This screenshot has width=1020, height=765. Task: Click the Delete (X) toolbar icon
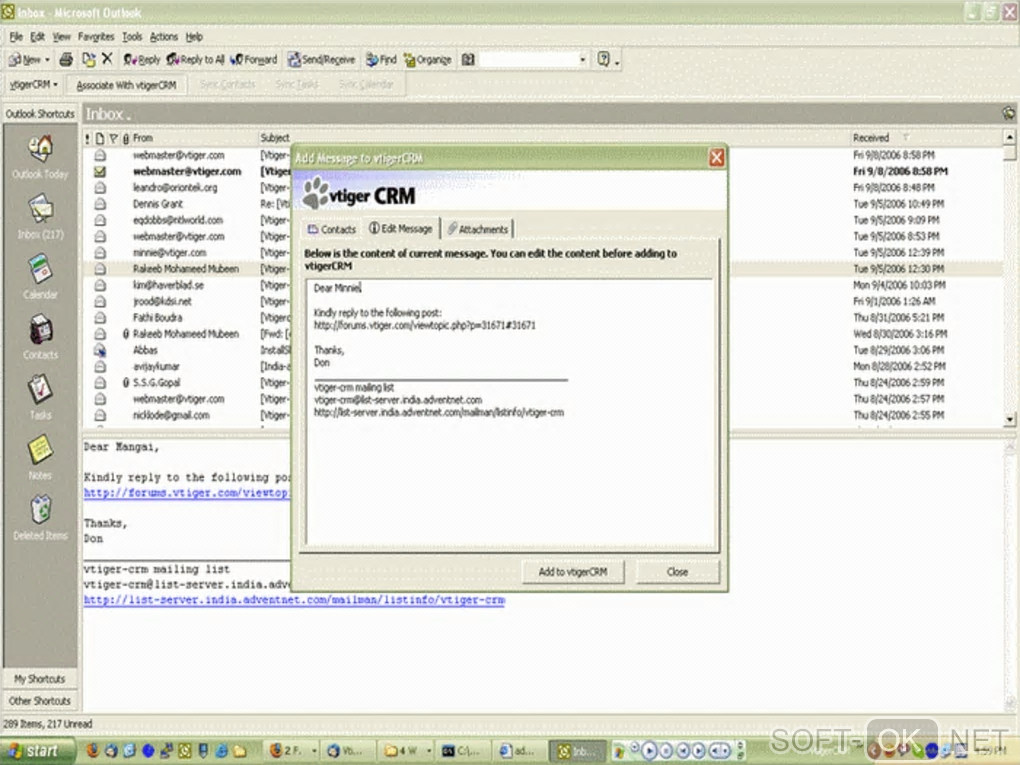tap(107, 59)
